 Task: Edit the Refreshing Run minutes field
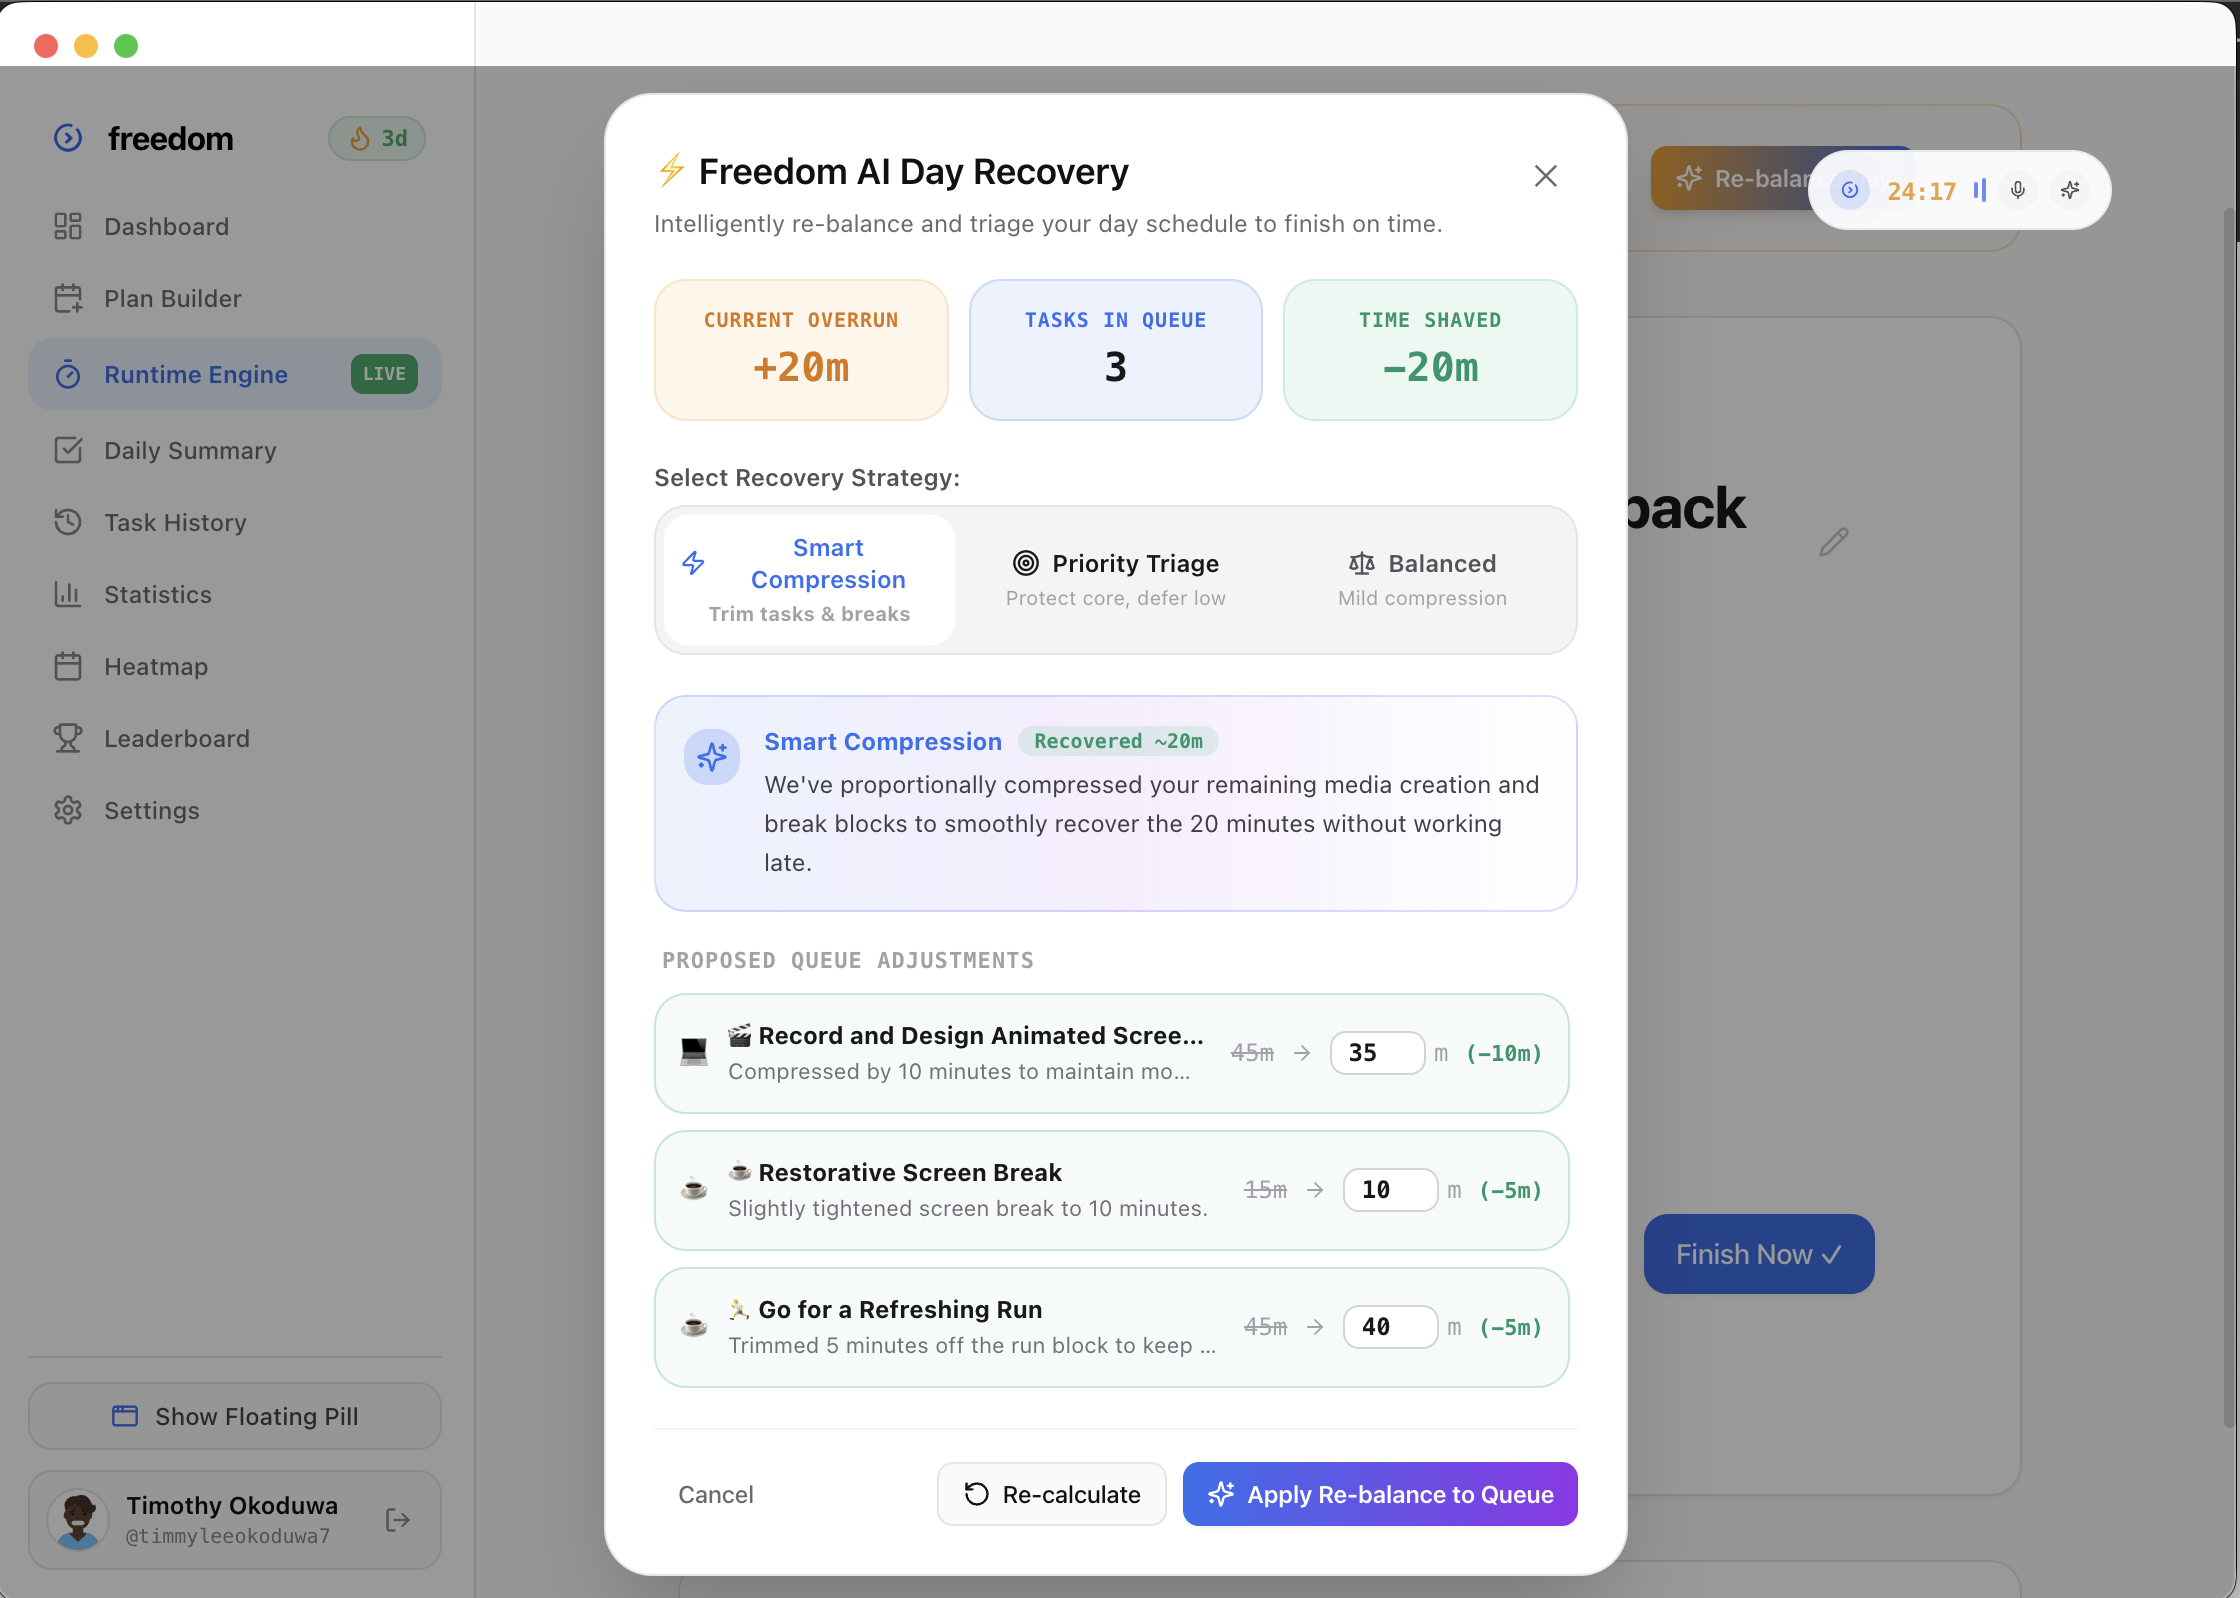(1390, 1327)
